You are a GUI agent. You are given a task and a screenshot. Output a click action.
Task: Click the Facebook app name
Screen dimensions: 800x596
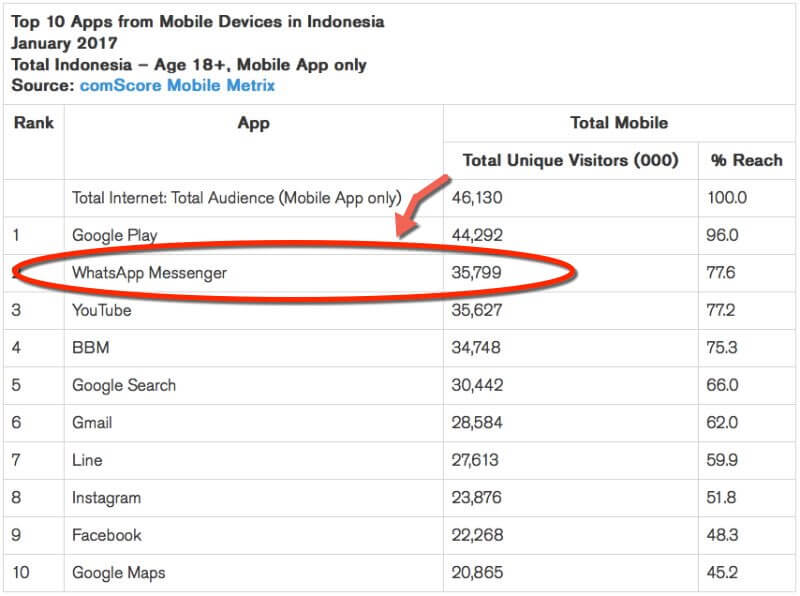coord(106,535)
